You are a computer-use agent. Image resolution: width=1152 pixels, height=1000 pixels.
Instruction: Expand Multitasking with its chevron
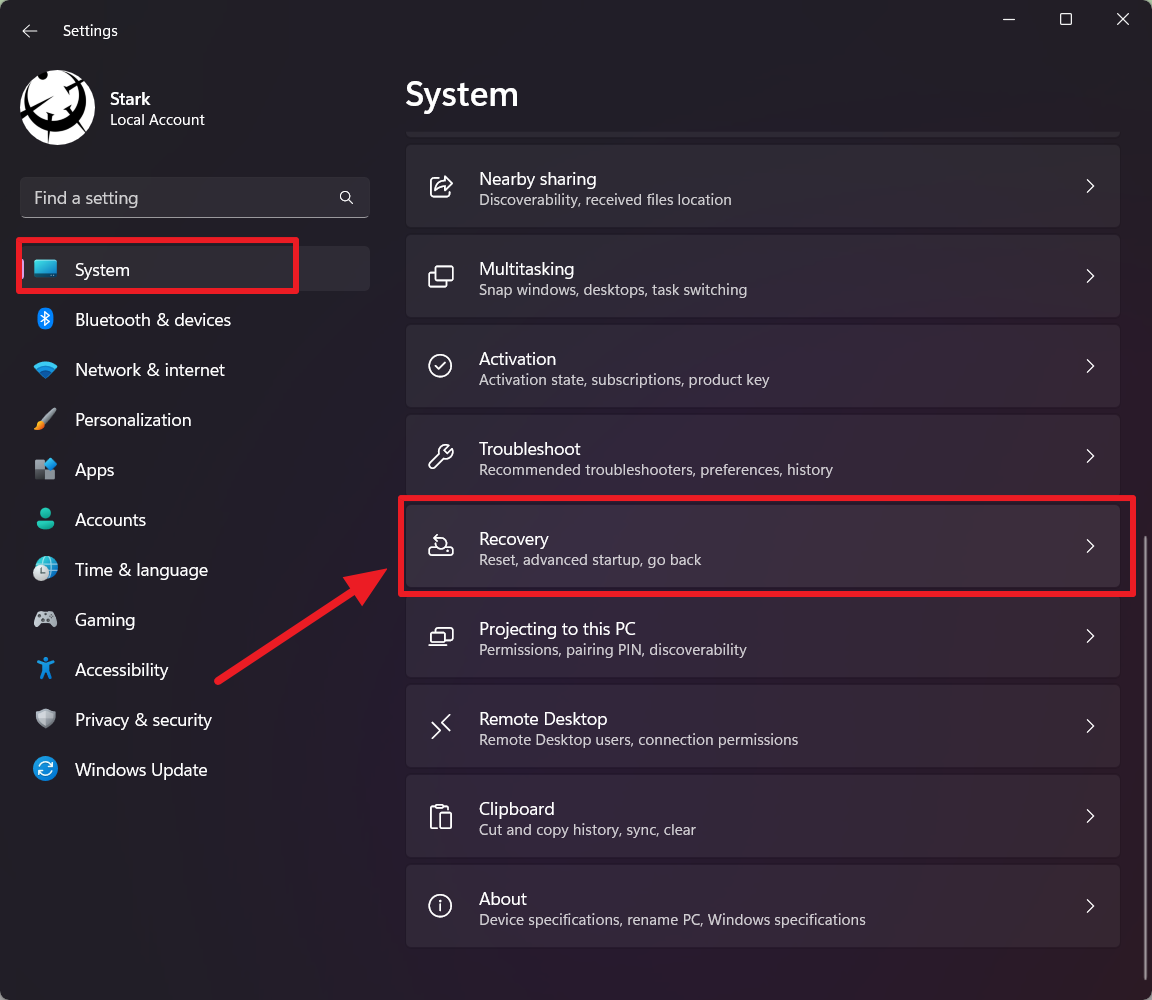pyautogui.click(x=1090, y=276)
